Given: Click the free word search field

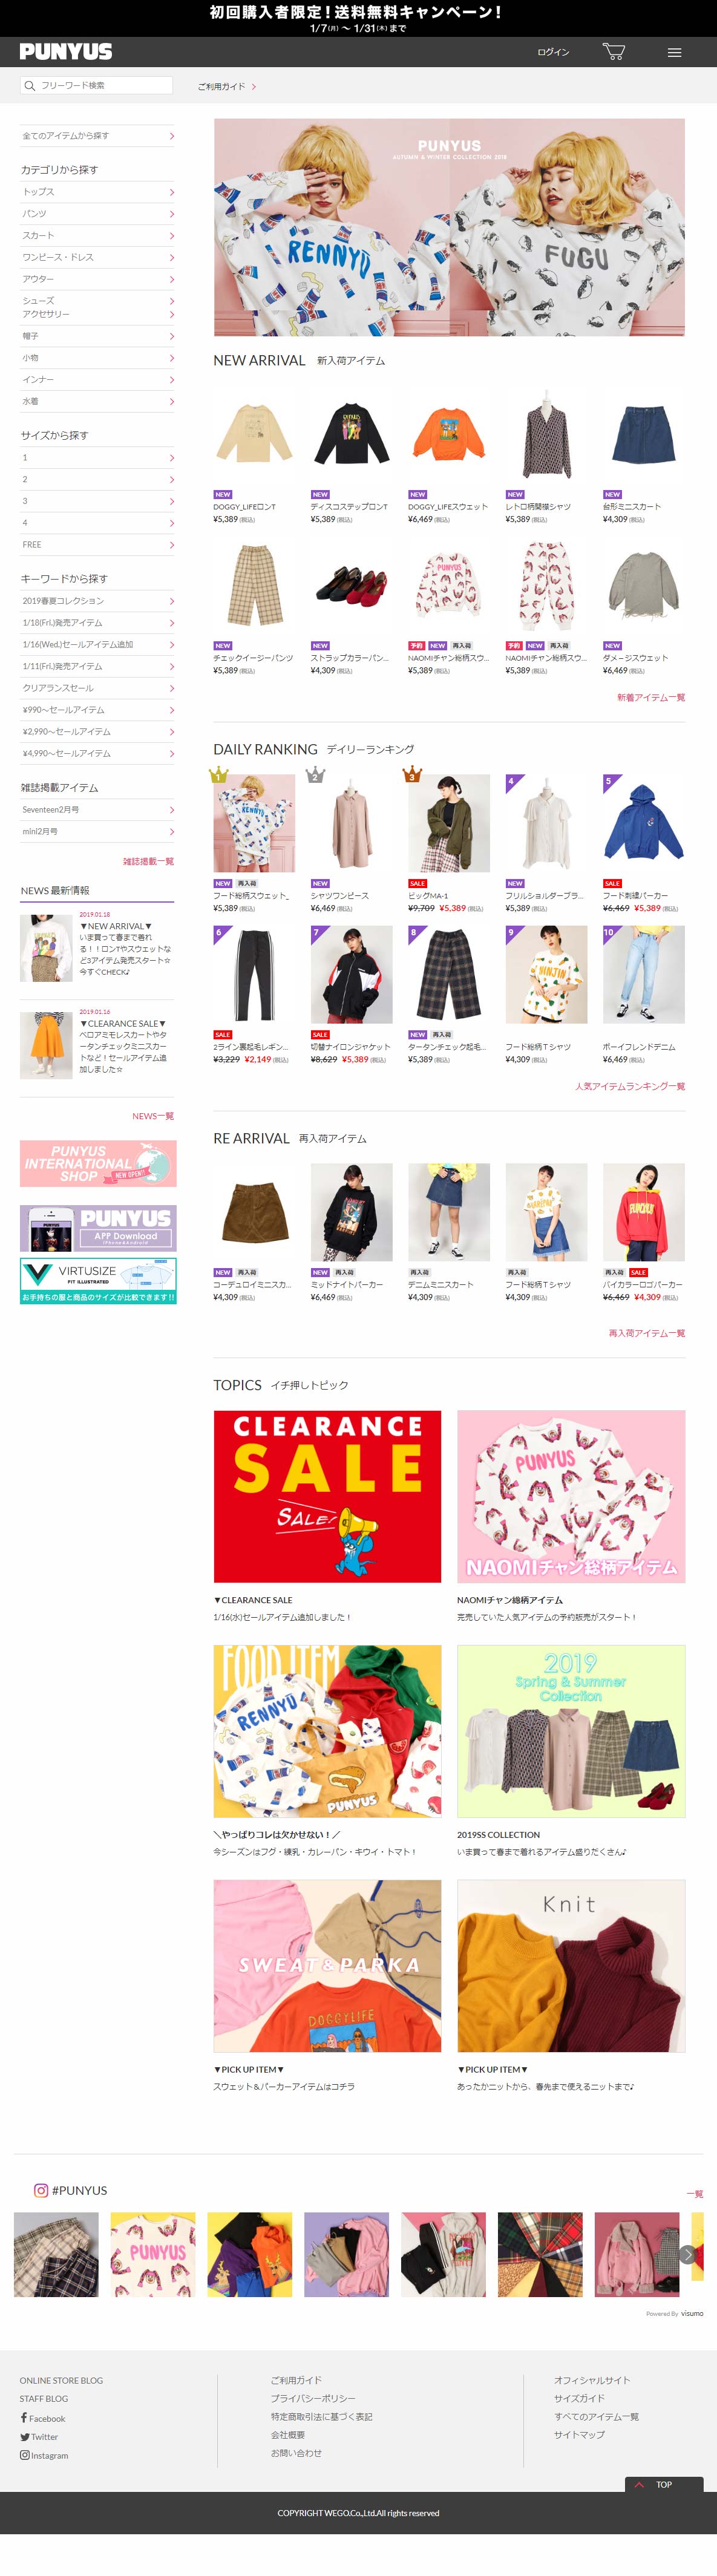Looking at the screenshot, I should coord(97,86).
